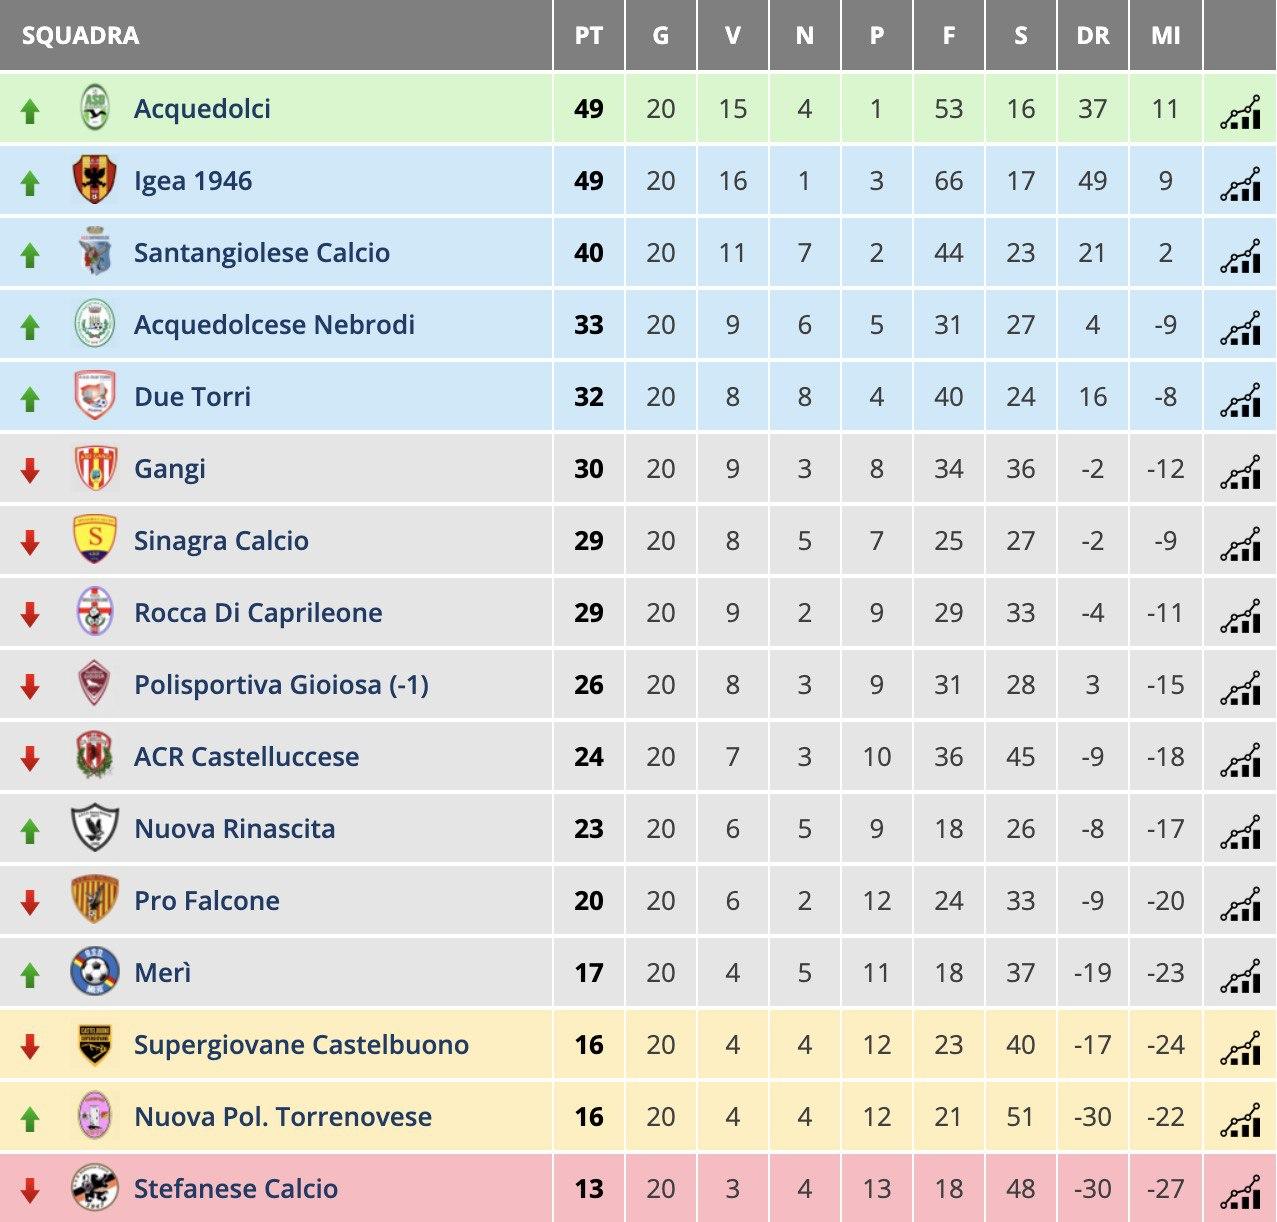This screenshot has height=1222, width=1277.
Task: Click green up arrow beside Santangiolese Calcio
Action: (x=30, y=255)
